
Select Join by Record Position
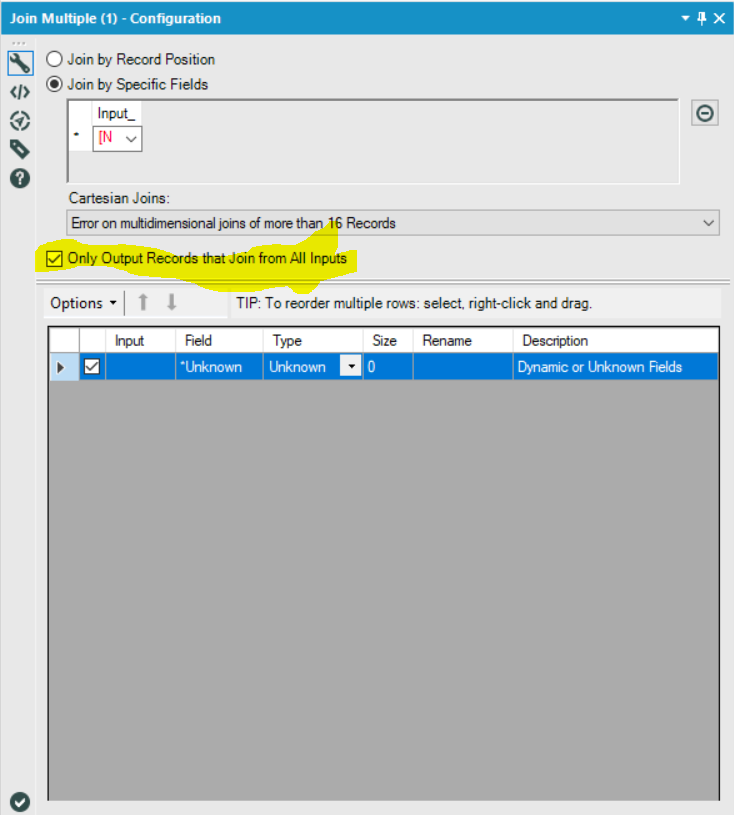130,59
